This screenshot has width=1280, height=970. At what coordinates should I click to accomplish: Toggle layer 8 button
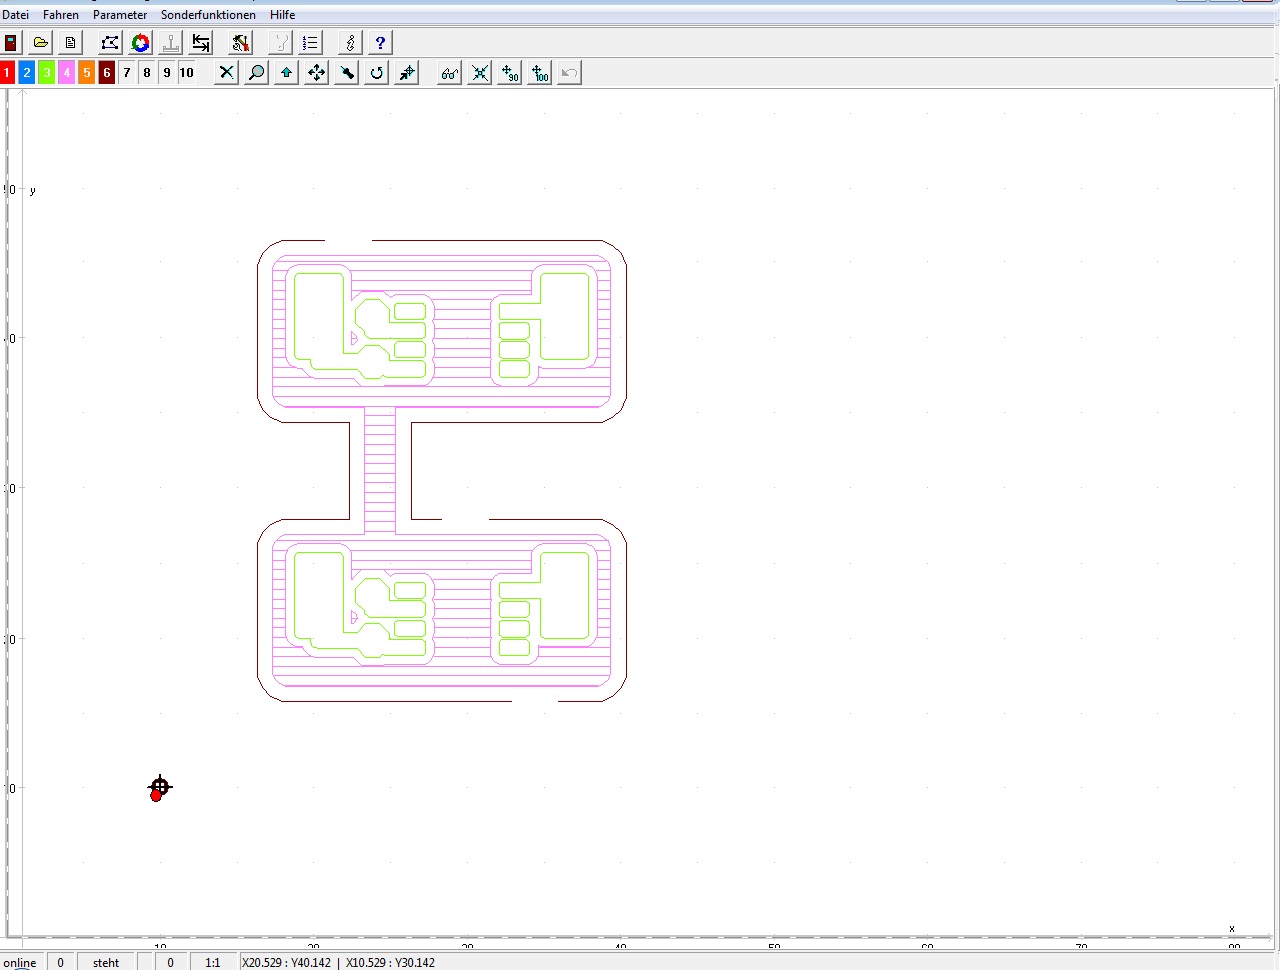[x=147, y=73]
